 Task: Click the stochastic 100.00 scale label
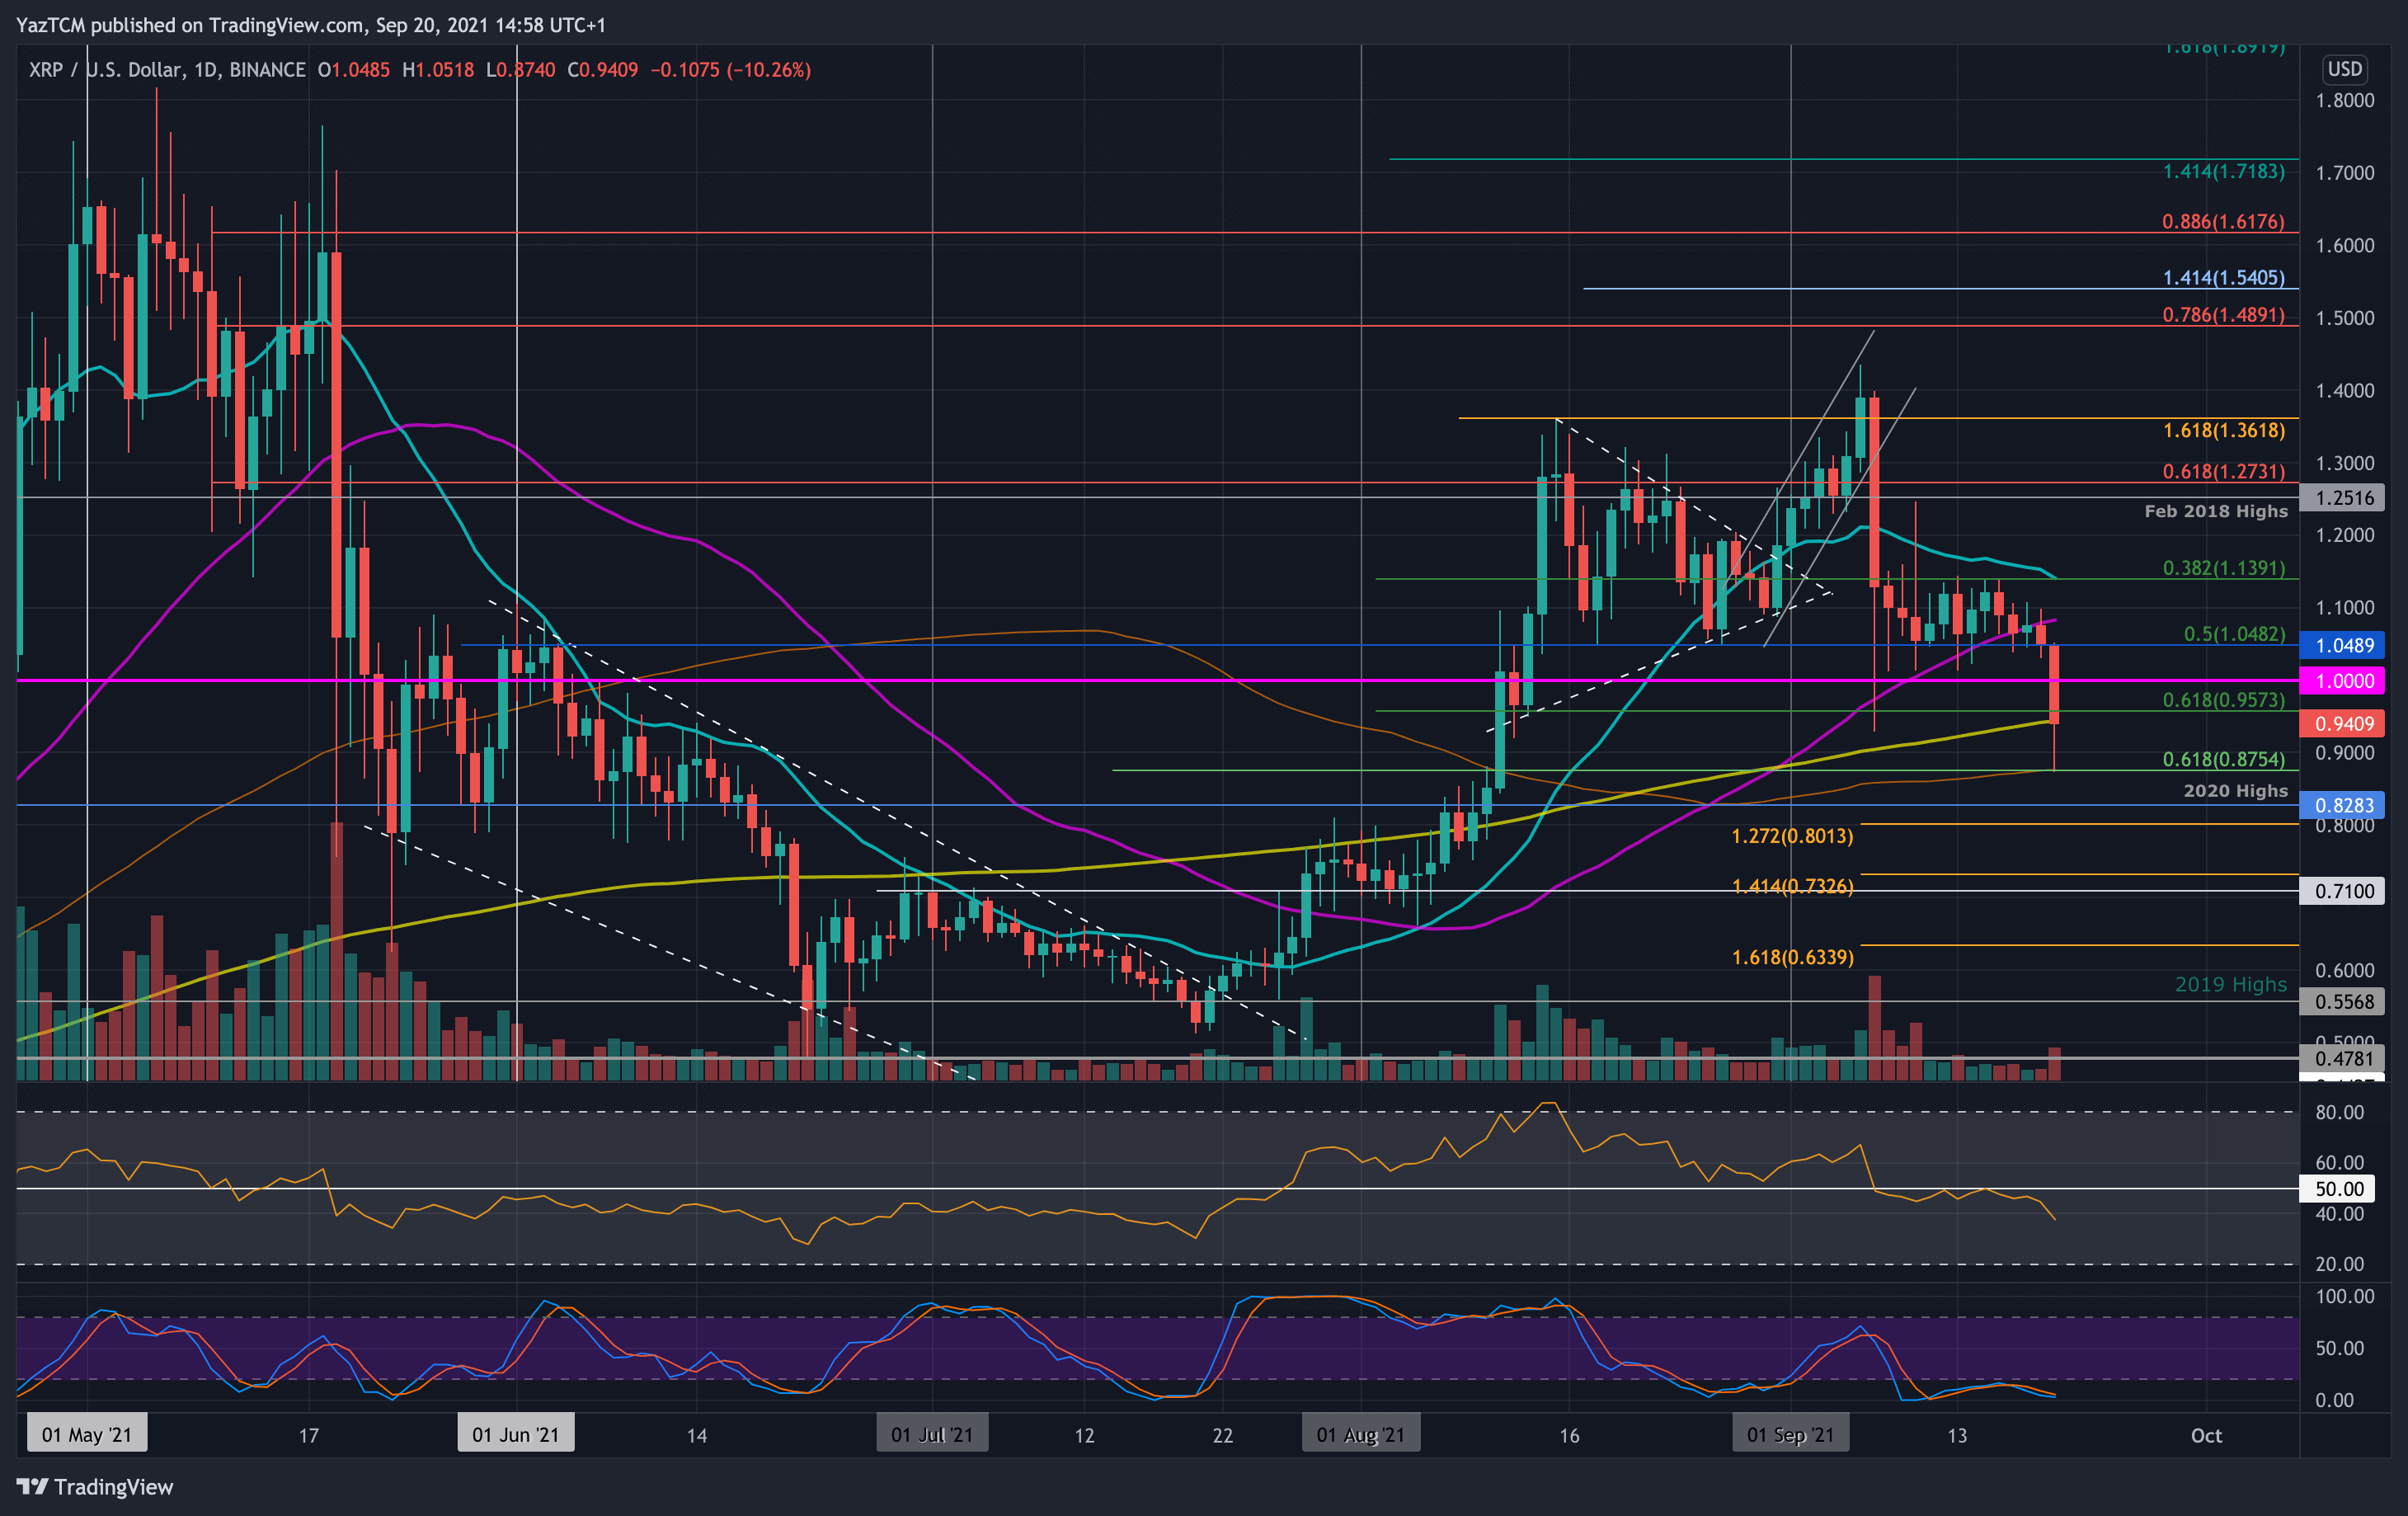click(x=2345, y=1296)
